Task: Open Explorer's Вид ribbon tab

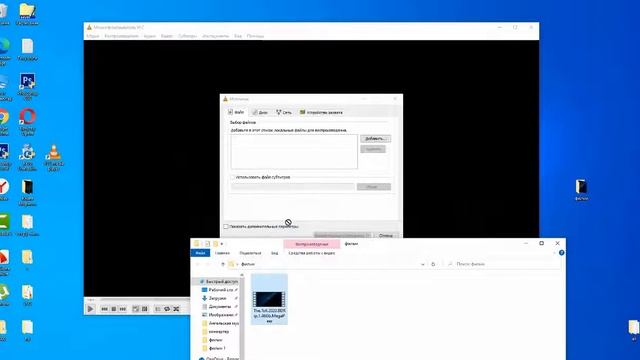Action: click(275, 253)
